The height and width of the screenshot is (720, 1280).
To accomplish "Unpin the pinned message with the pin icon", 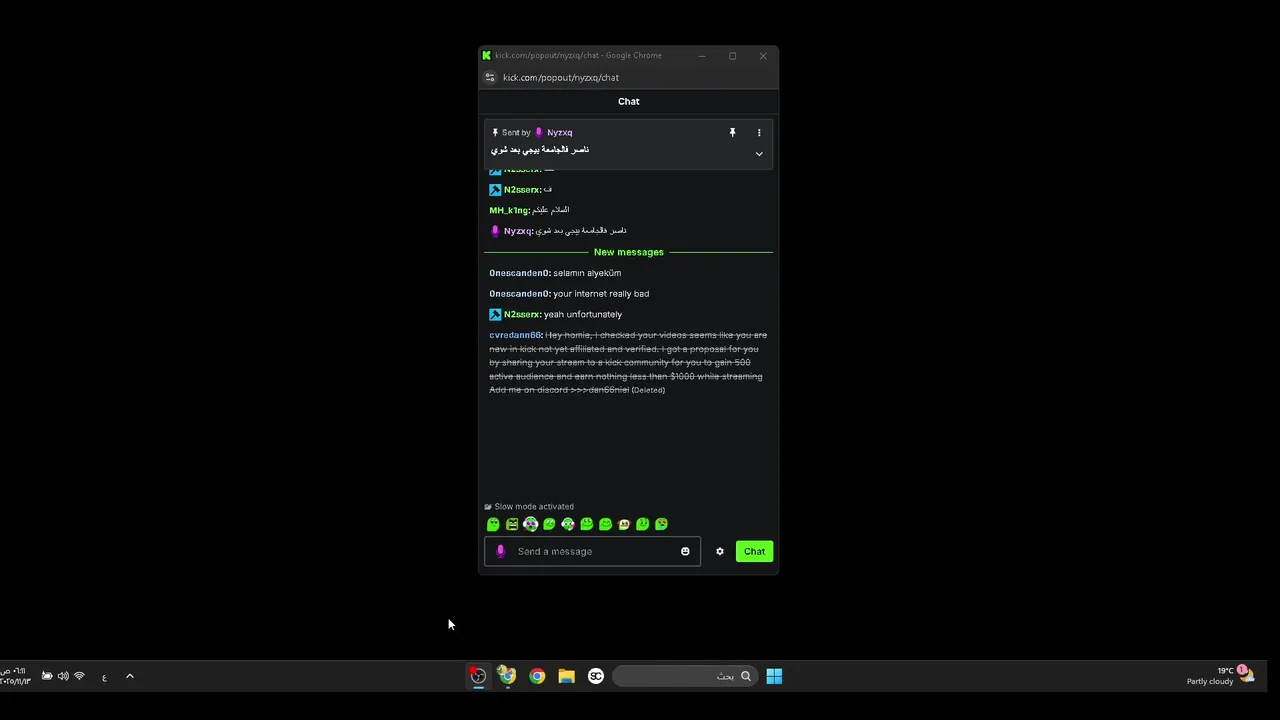I will [732, 132].
